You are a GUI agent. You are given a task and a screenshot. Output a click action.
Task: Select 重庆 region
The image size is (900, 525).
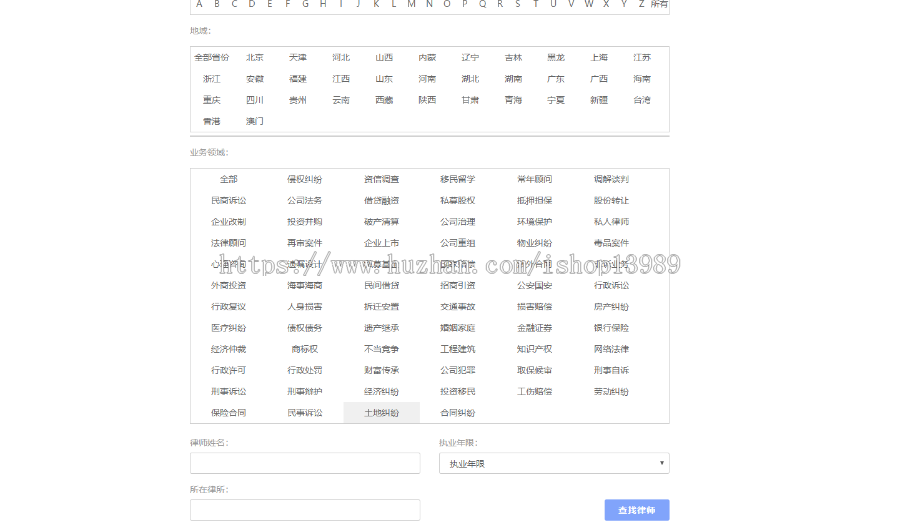coord(211,100)
